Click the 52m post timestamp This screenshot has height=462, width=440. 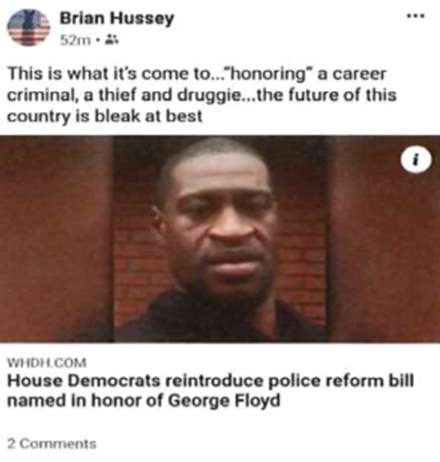75,40
